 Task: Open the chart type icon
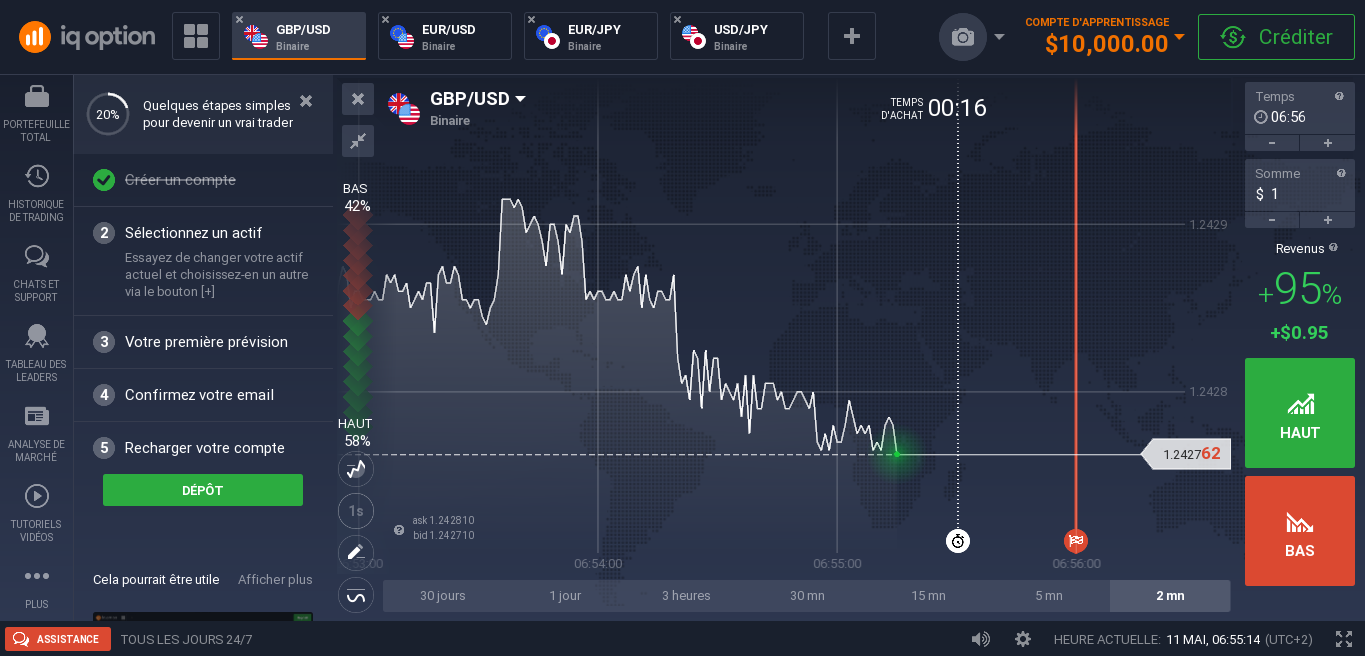point(356,469)
